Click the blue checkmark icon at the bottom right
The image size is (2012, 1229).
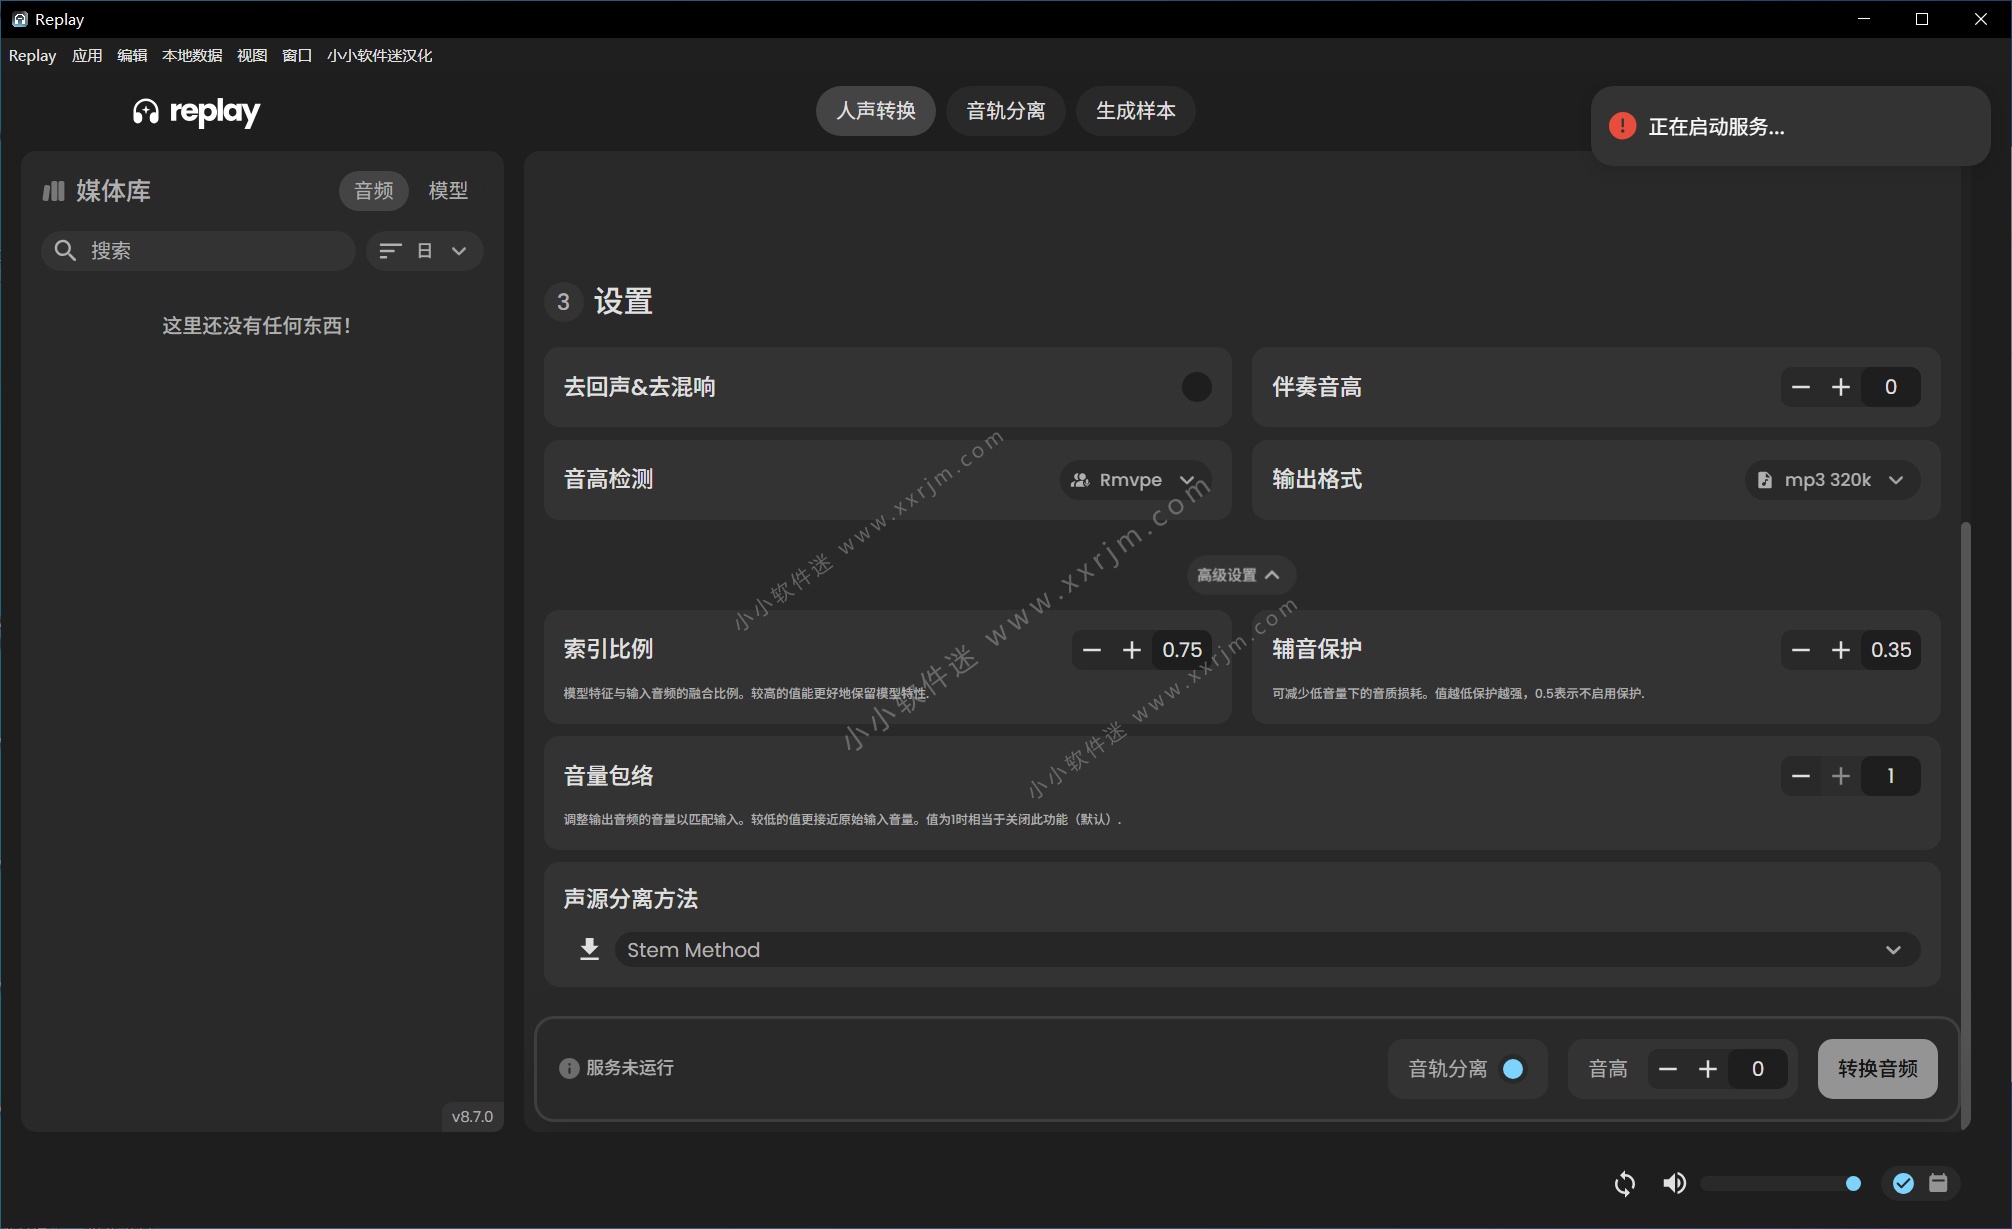click(1903, 1184)
